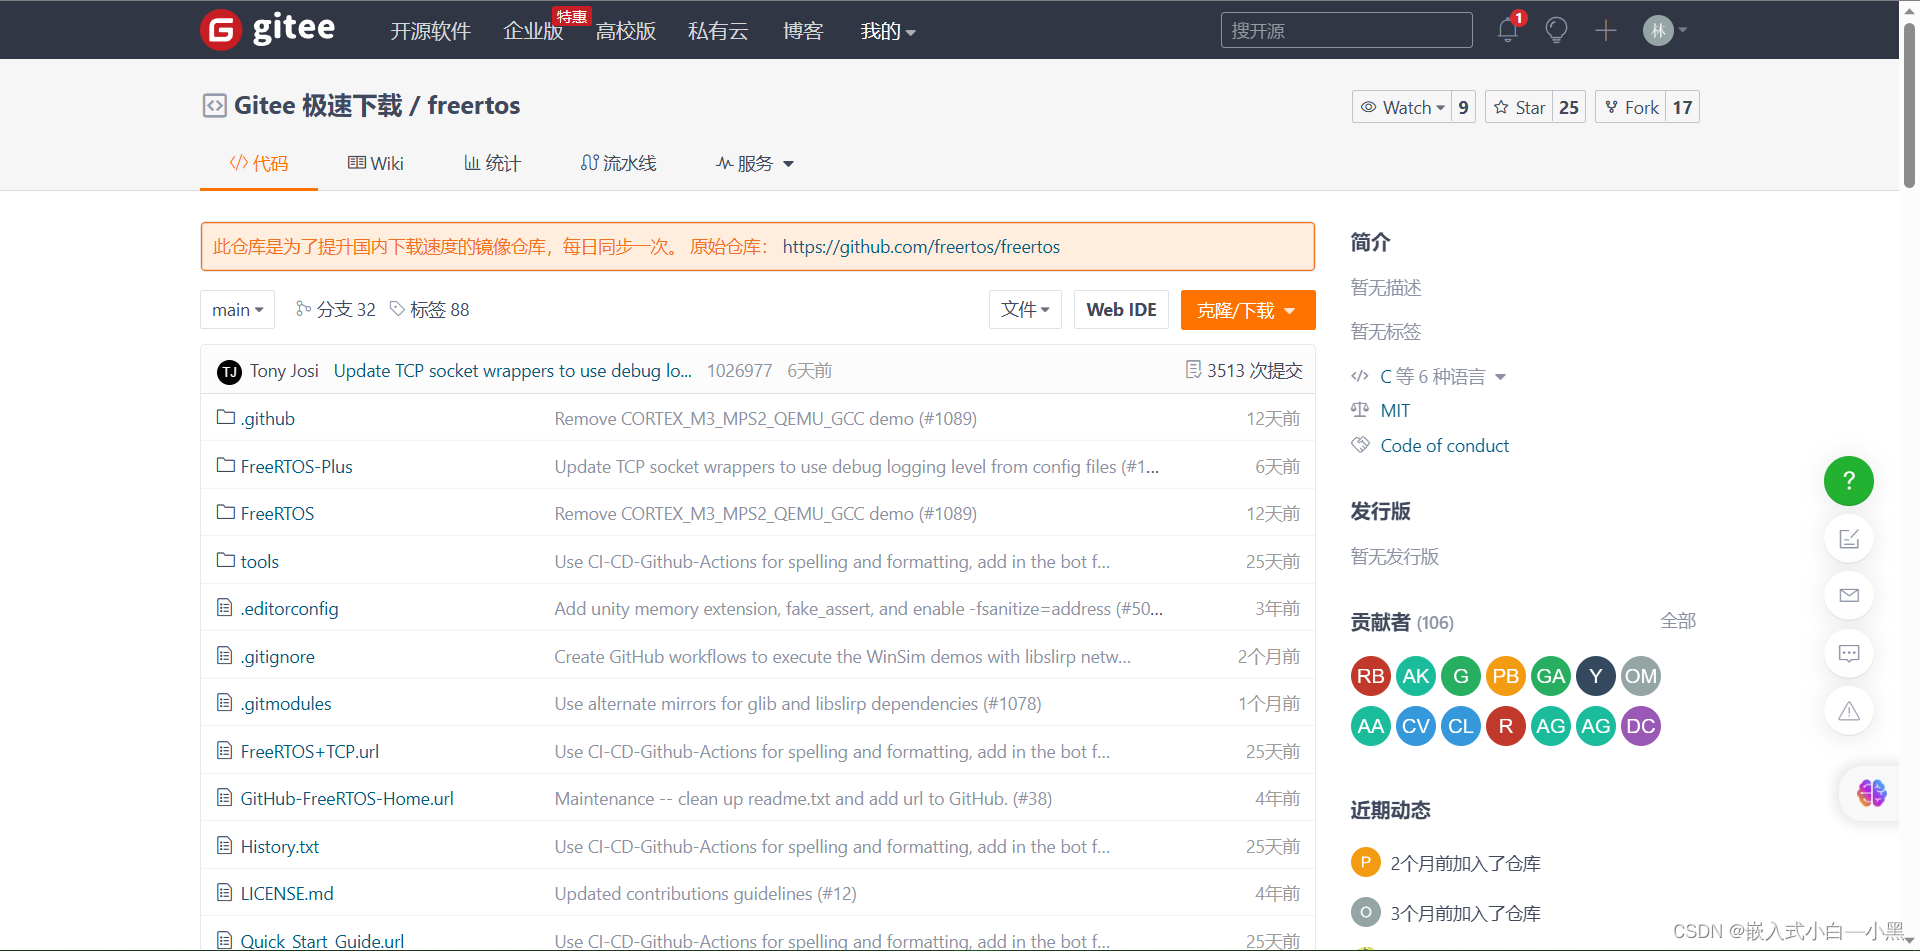The width and height of the screenshot is (1920, 951).
Task: Expand the 服务 dropdown tab
Action: tap(755, 163)
